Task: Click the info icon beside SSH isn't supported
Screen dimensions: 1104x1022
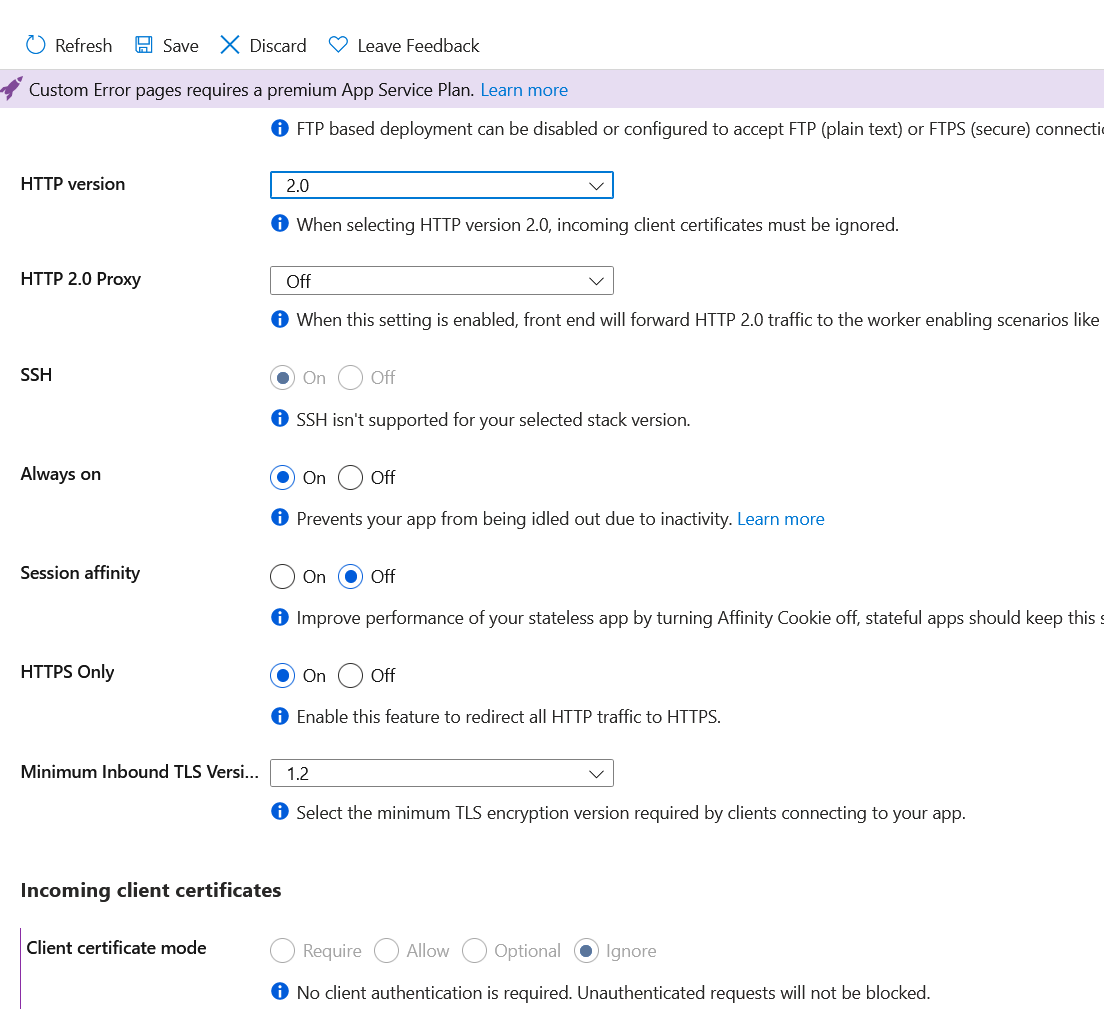Action: click(280, 419)
